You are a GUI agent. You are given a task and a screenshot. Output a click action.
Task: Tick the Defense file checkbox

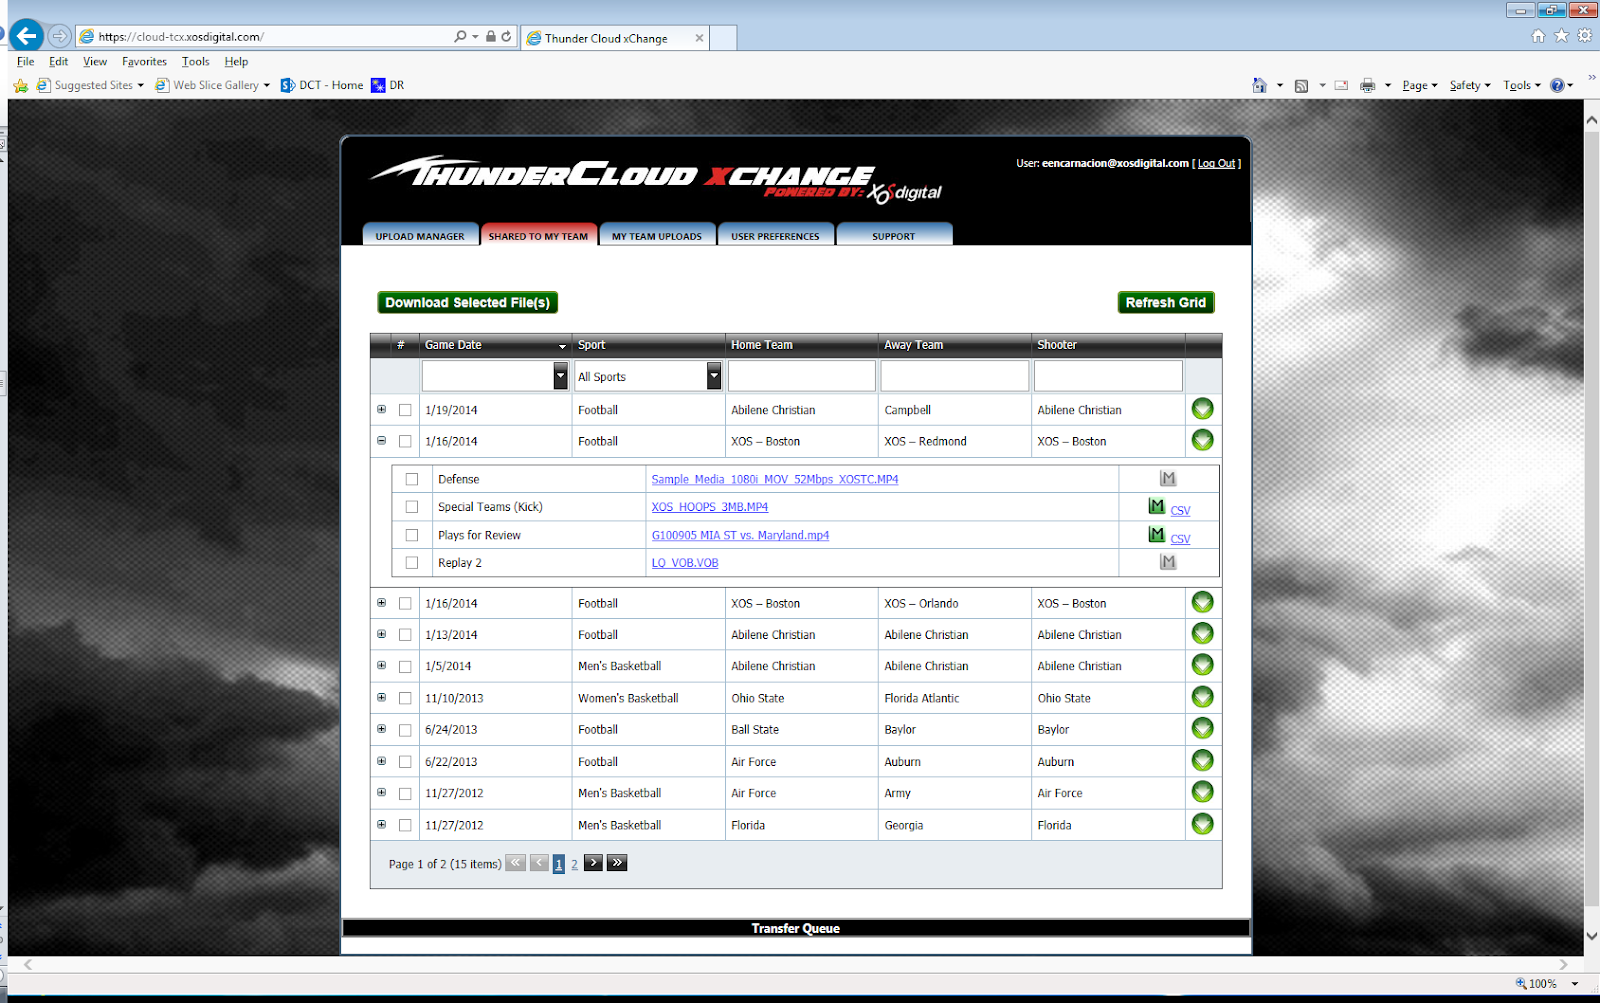tap(412, 479)
